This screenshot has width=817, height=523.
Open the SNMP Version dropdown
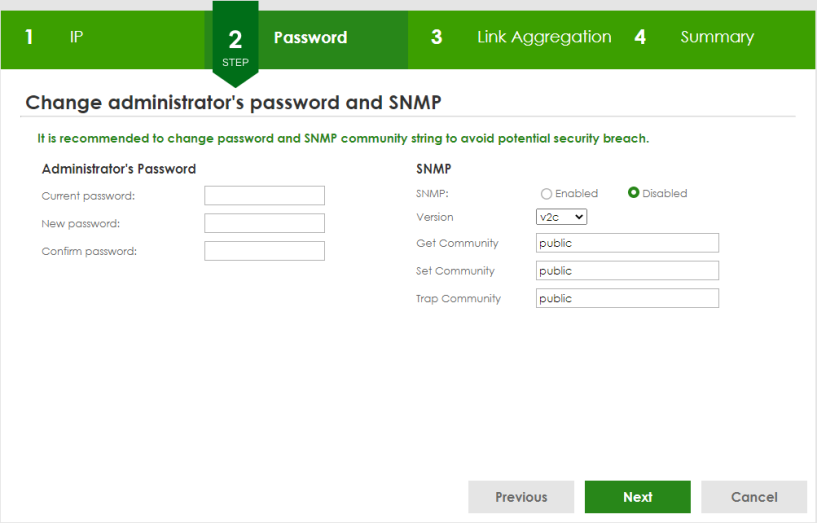pos(561,217)
